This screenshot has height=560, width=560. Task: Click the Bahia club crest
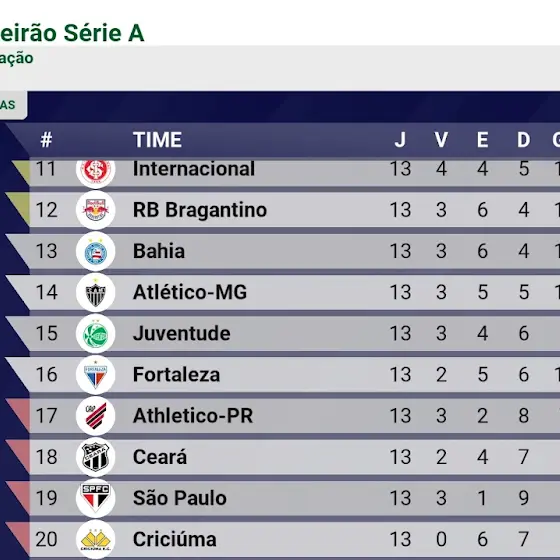point(95,251)
